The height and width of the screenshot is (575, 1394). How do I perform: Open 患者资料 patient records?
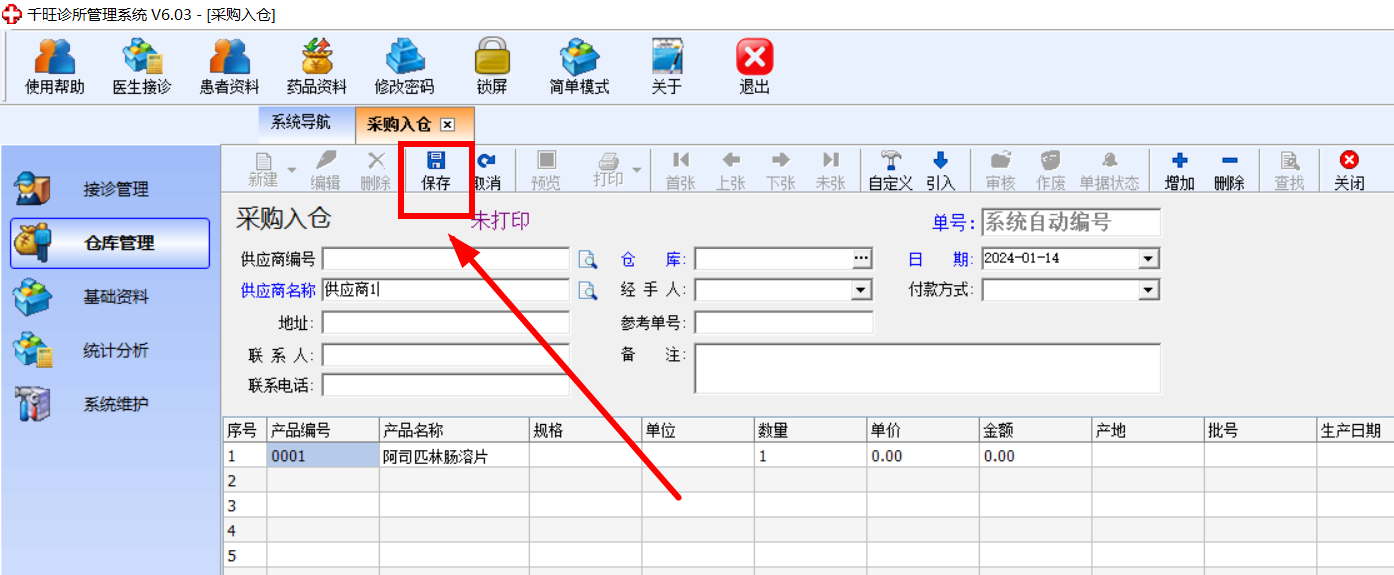tap(230, 66)
